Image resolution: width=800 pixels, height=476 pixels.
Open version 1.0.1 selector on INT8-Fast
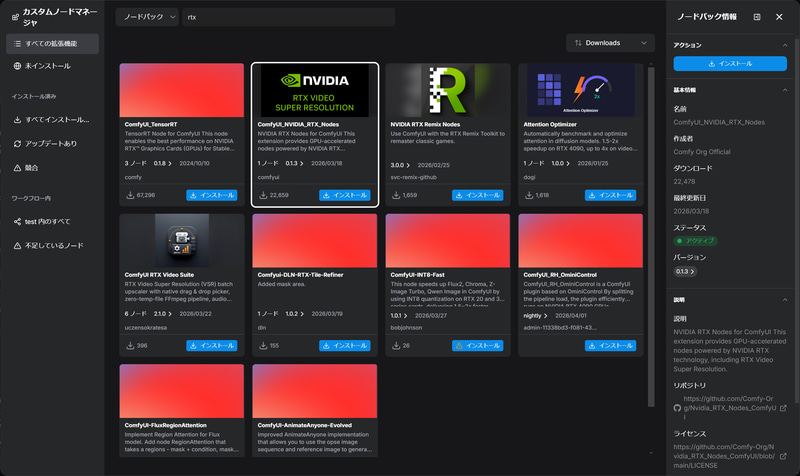coord(399,316)
